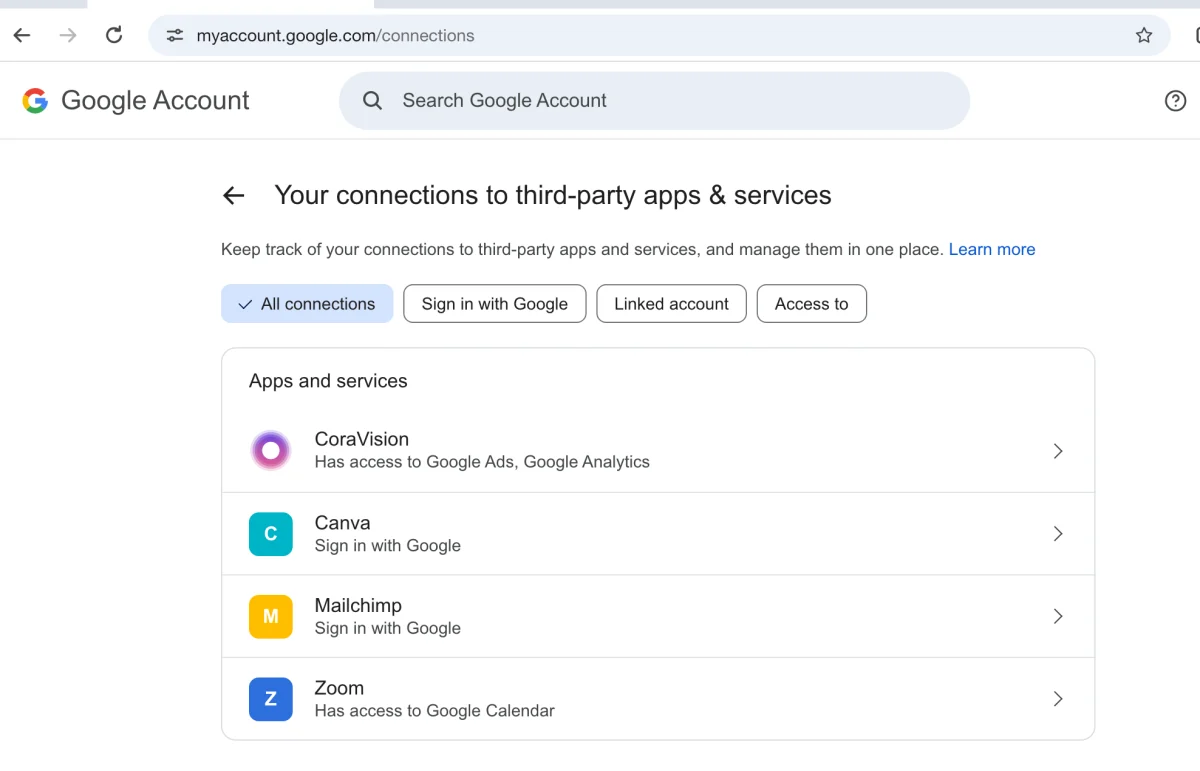Viewport: 1200px width, 771px height.
Task: Reload the page
Action: point(114,35)
